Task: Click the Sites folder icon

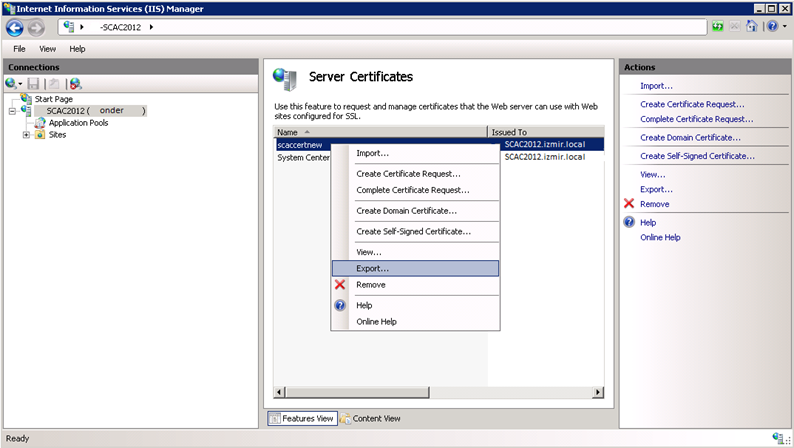Action: tap(40, 135)
